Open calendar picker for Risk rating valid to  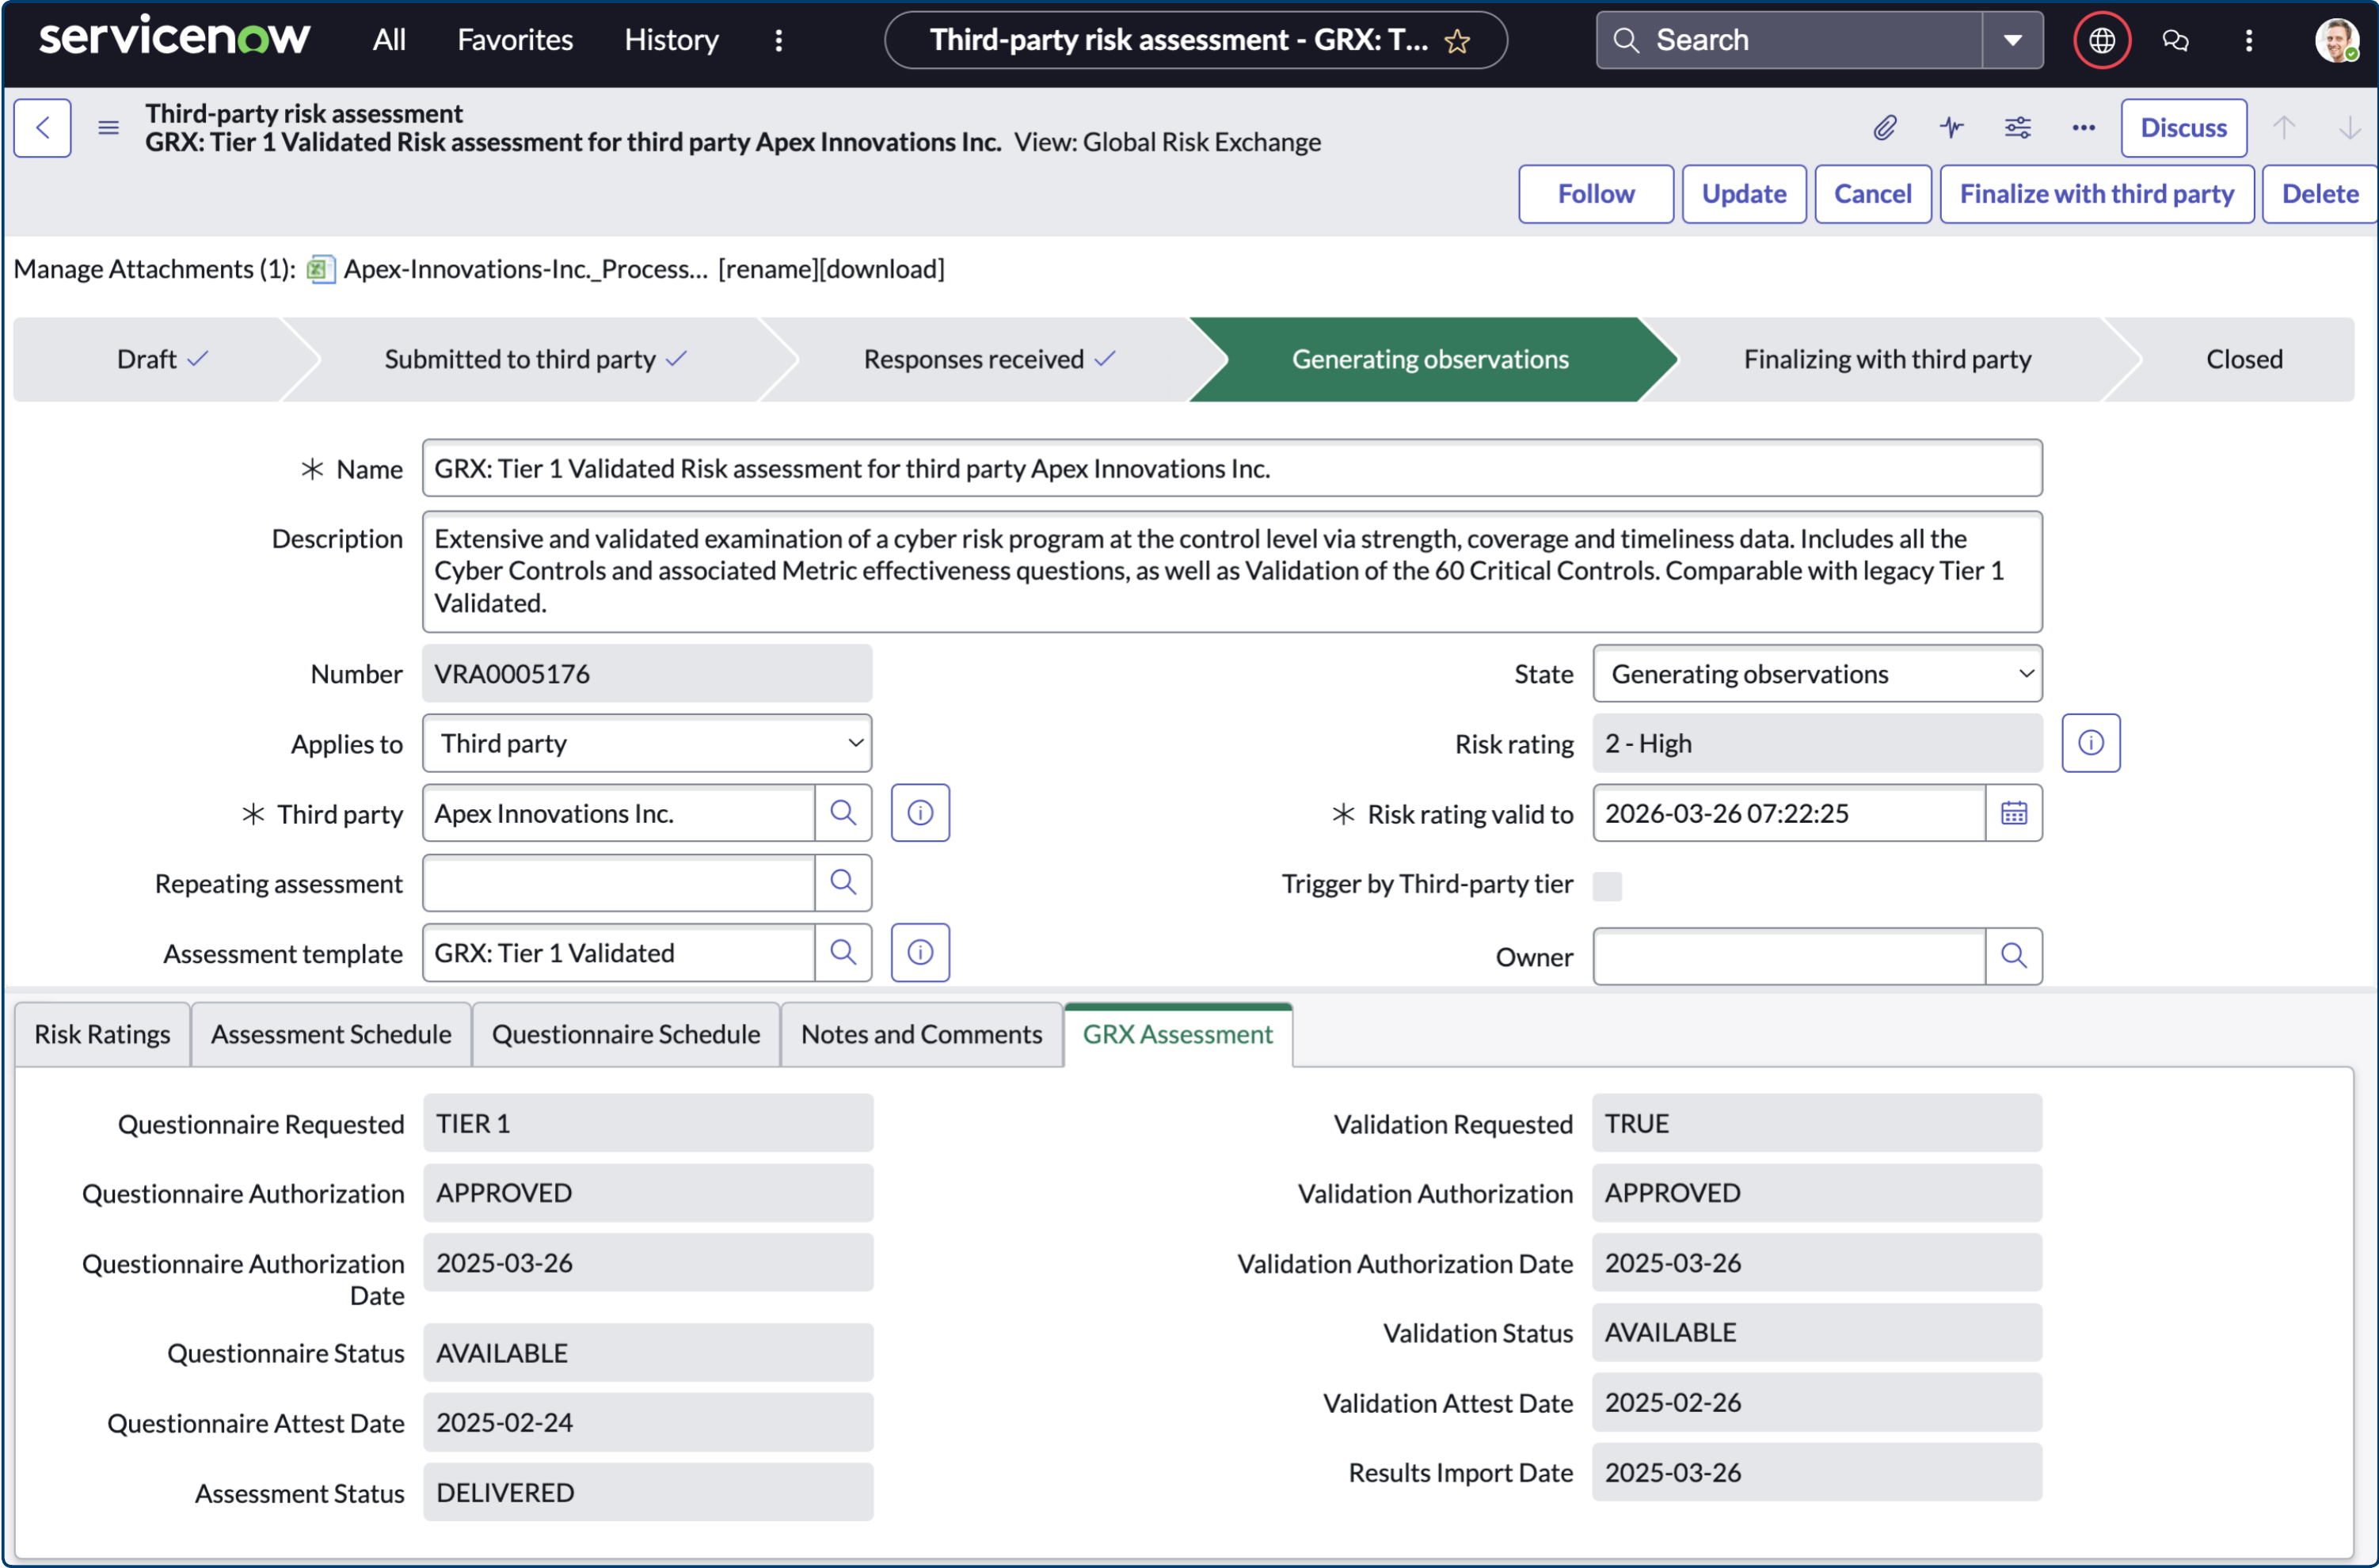coord(2013,813)
